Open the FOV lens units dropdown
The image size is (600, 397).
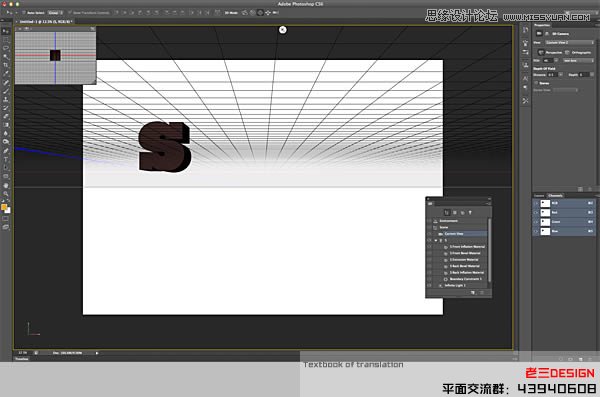coord(578,60)
